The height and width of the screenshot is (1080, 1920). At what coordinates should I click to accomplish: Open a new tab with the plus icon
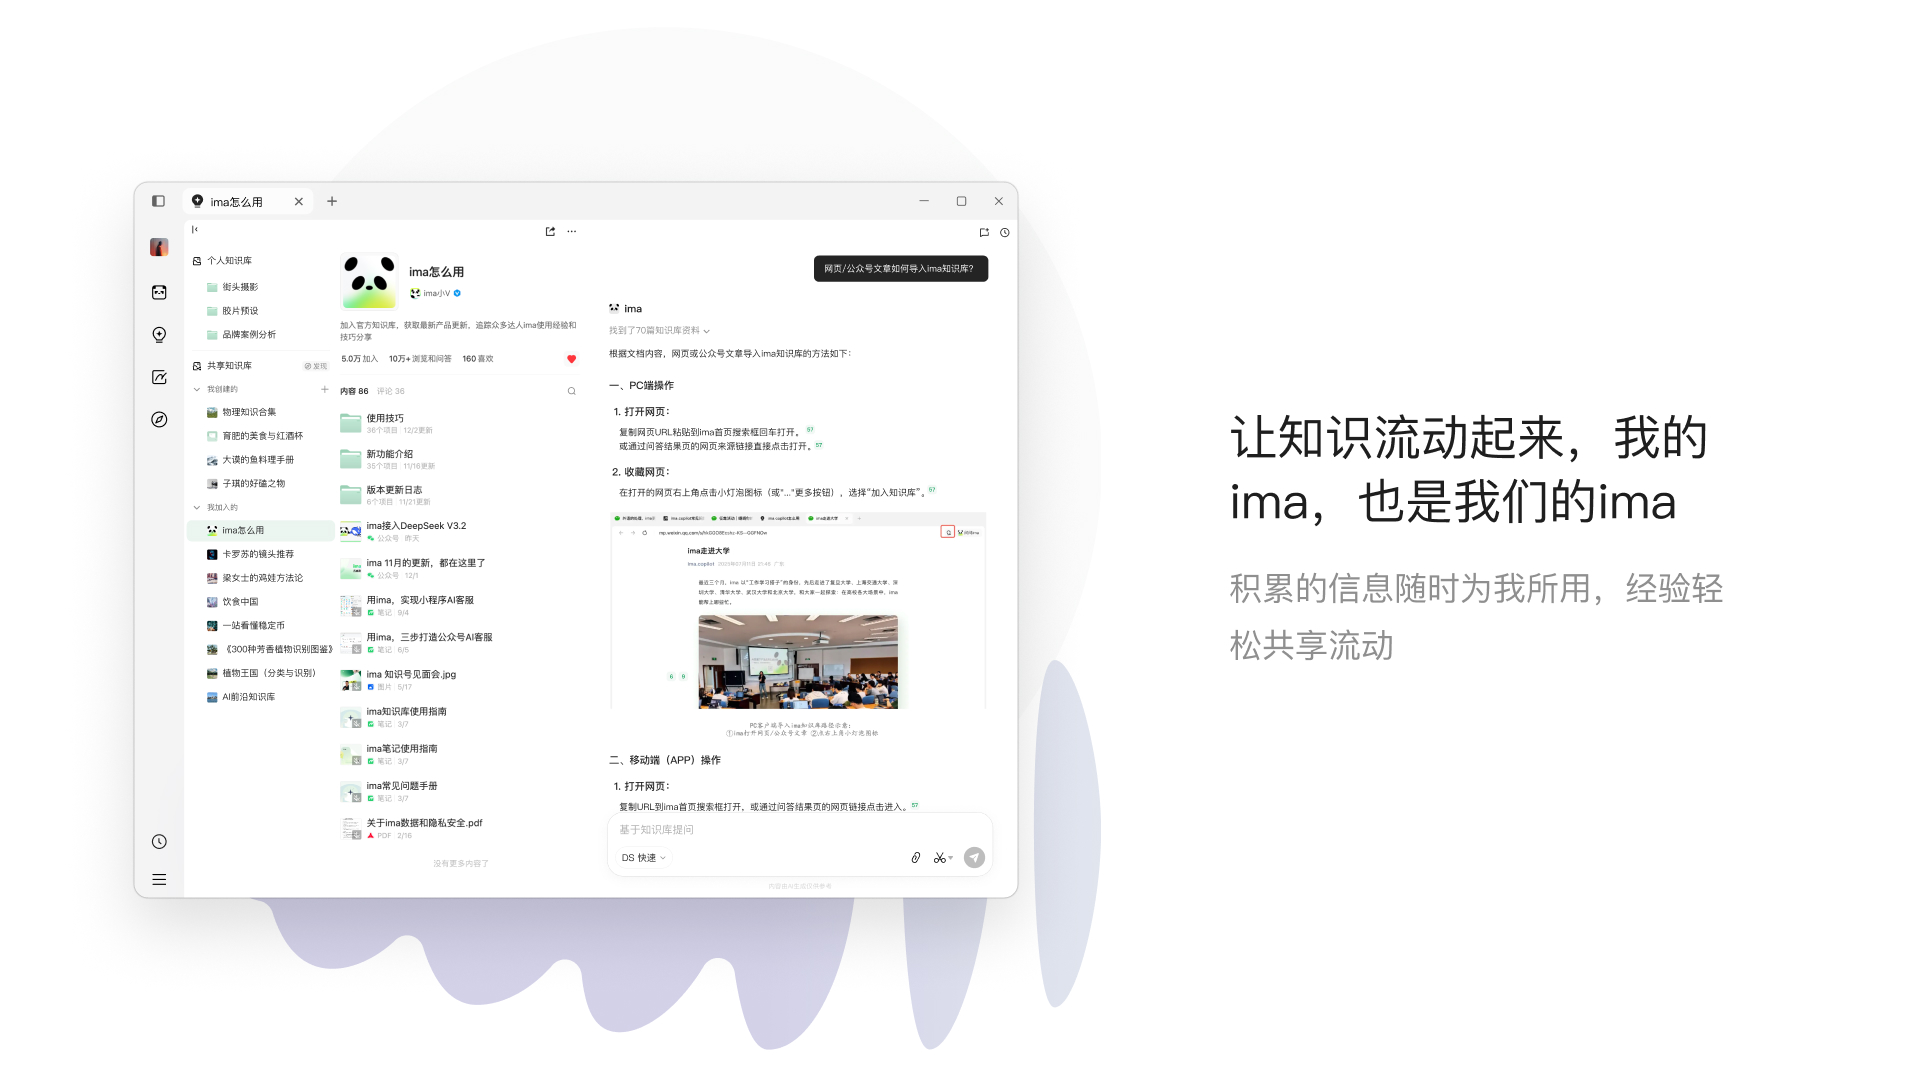[332, 201]
